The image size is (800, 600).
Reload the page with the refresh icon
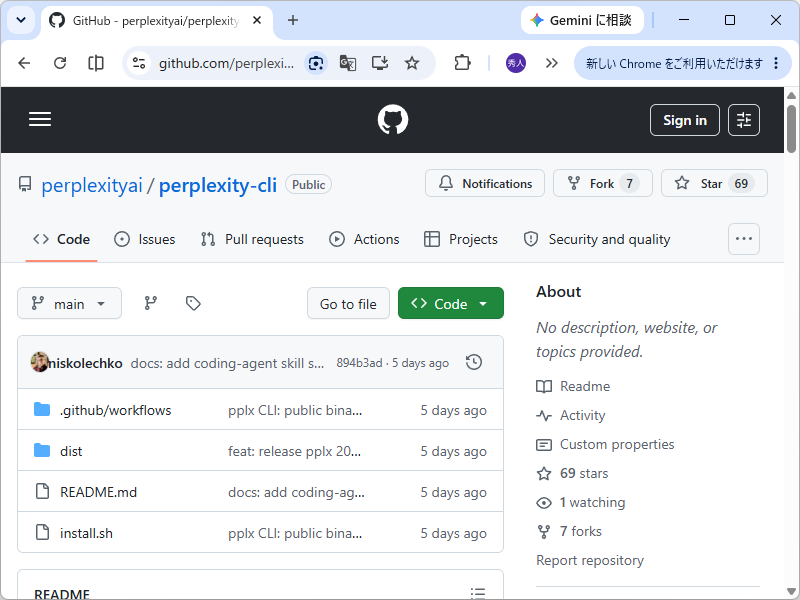60,63
